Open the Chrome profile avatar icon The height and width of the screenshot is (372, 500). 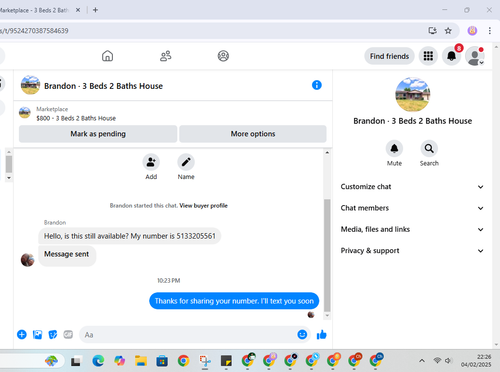[x=472, y=31]
